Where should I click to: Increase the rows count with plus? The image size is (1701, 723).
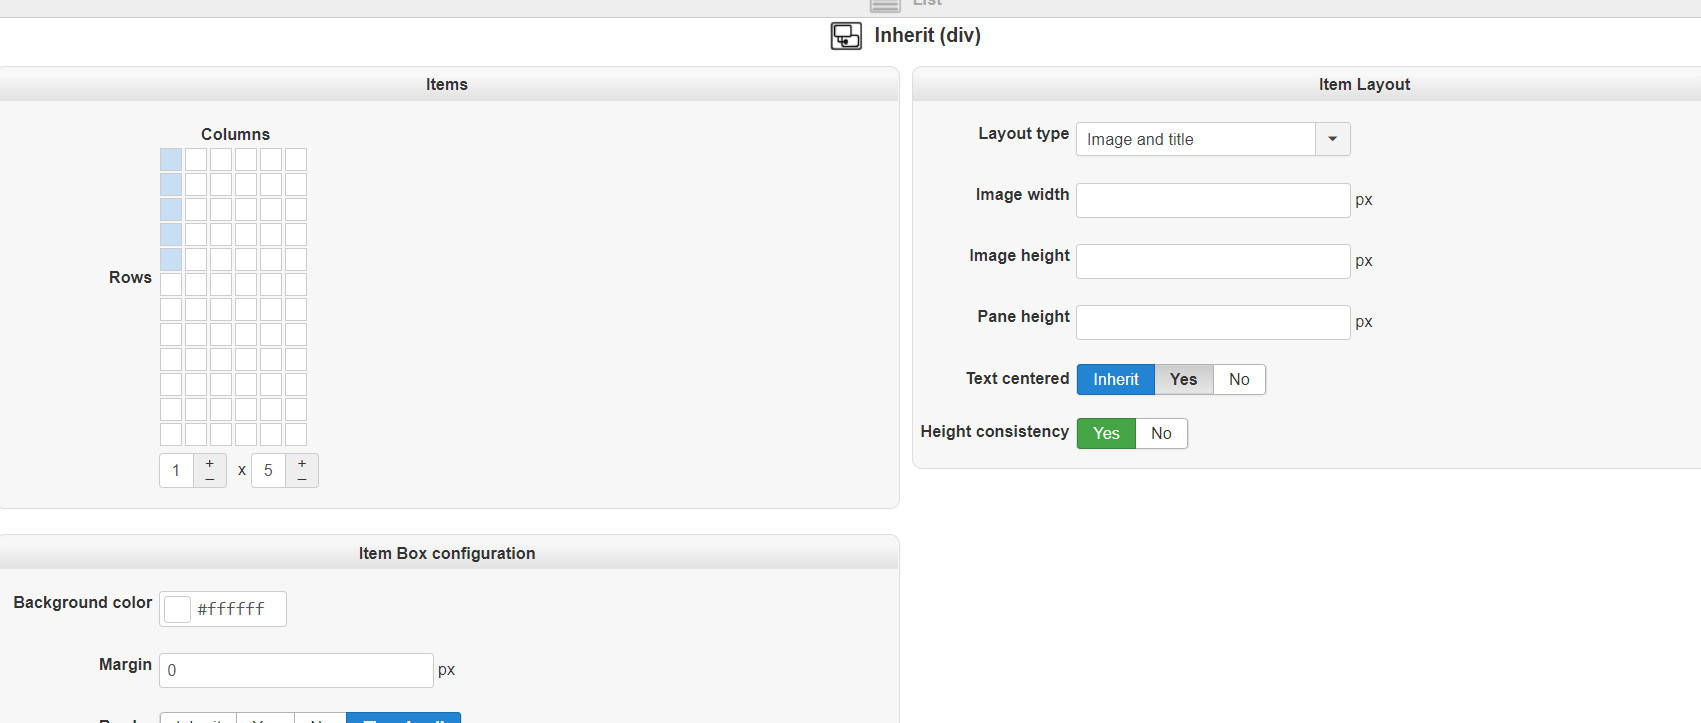pyautogui.click(x=302, y=463)
